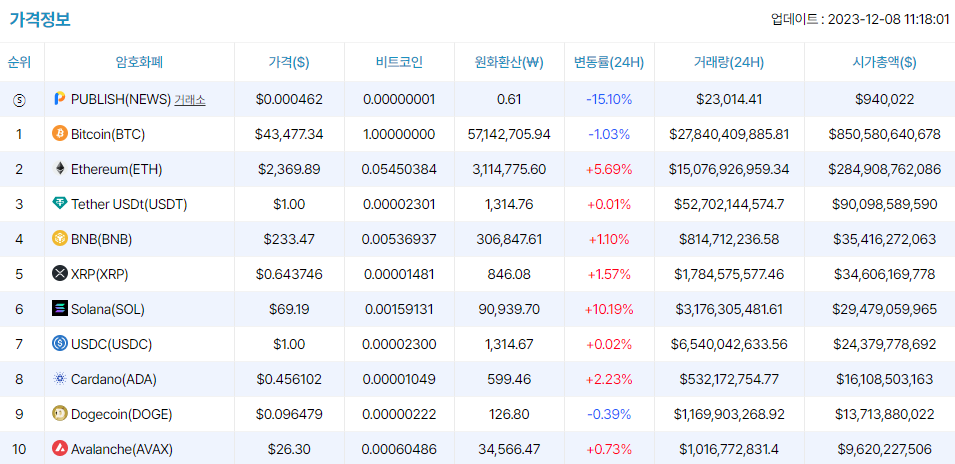The height and width of the screenshot is (464, 955).
Task: Sort by the 변동률(24H) column header
Action: (x=608, y=62)
